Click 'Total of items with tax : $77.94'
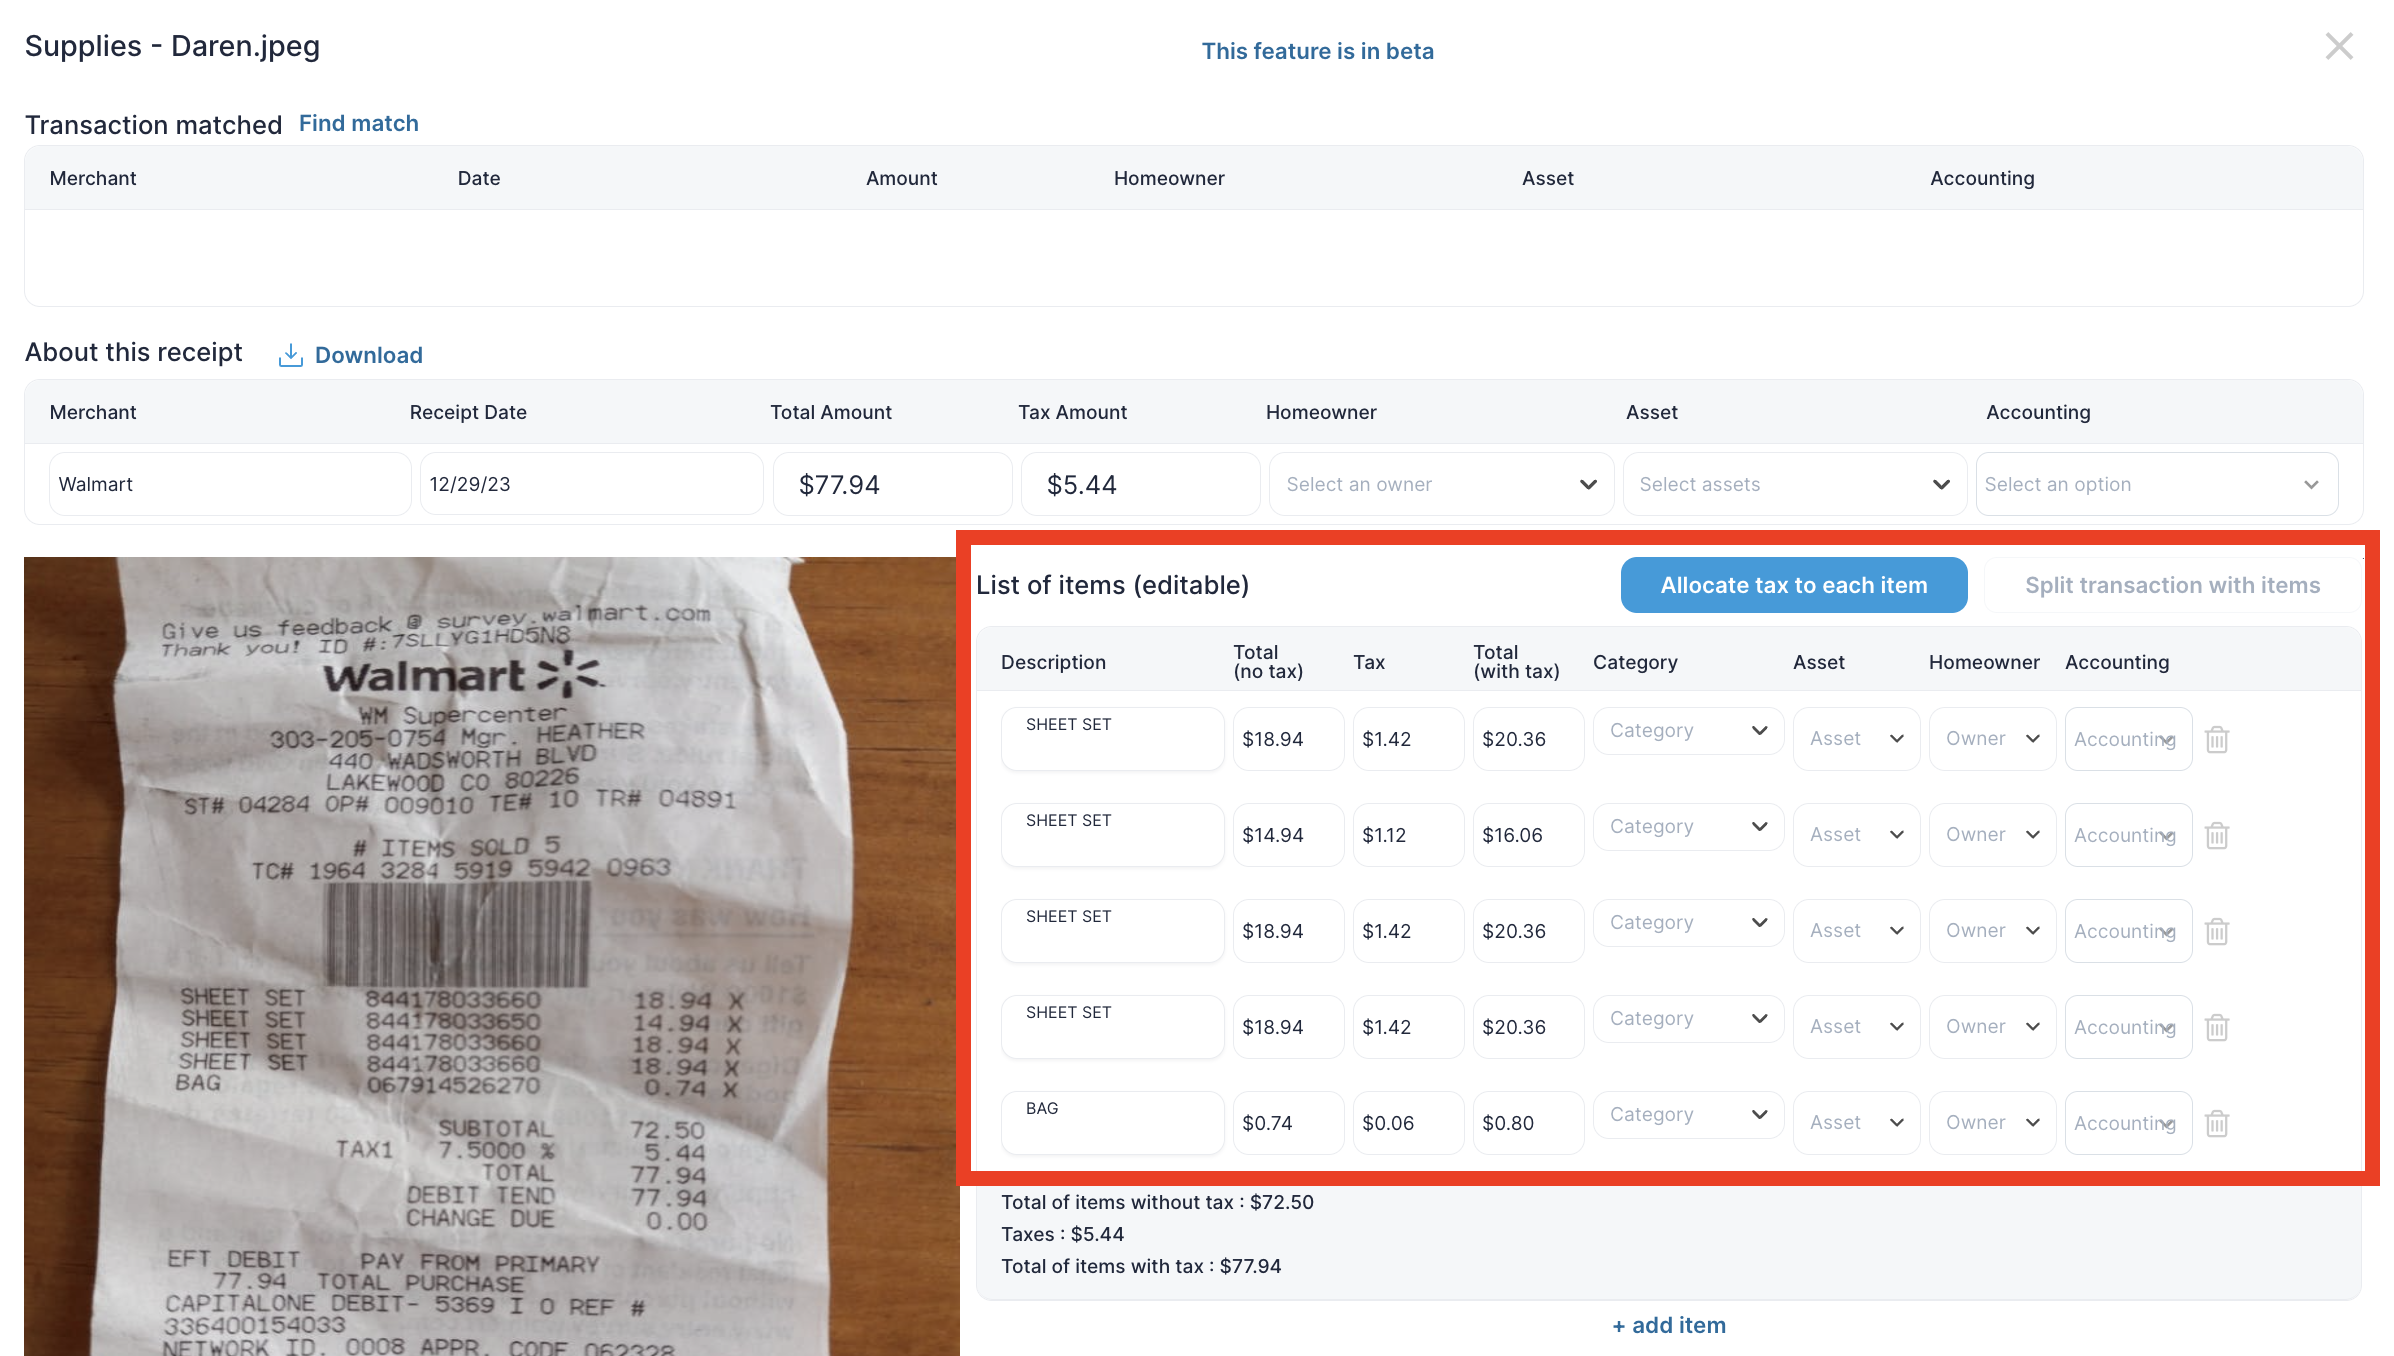The width and height of the screenshot is (2394, 1356). [1141, 1266]
